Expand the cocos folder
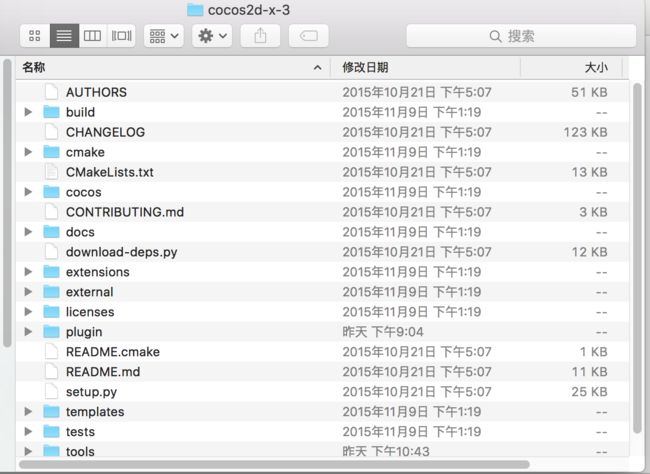 click(x=28, y=192)
